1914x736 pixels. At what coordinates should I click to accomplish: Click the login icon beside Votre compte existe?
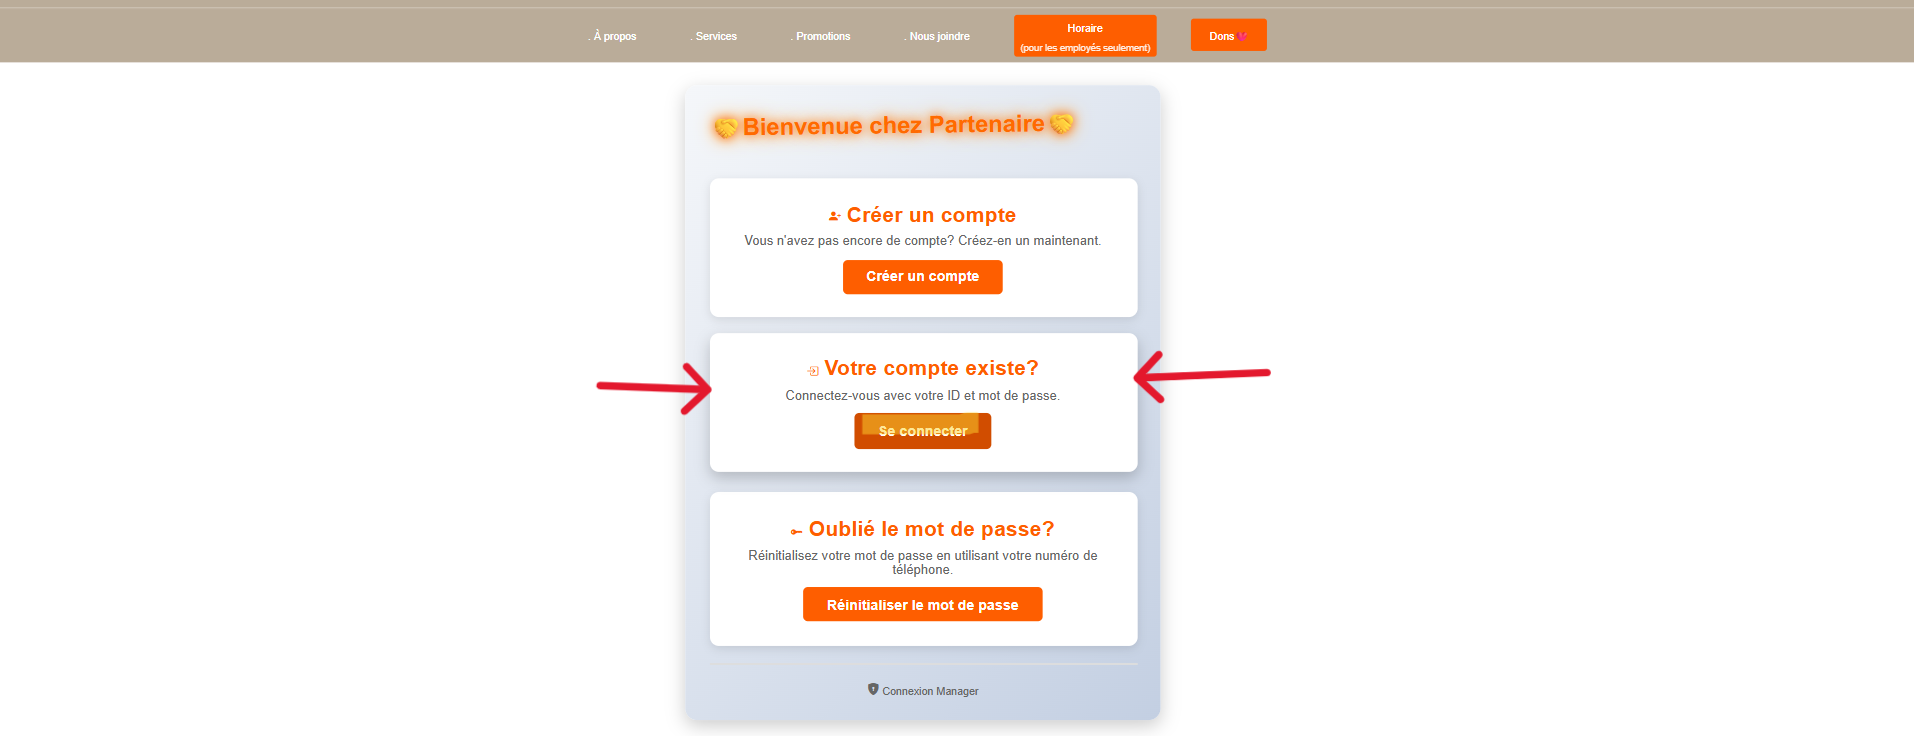coord(813,371)
